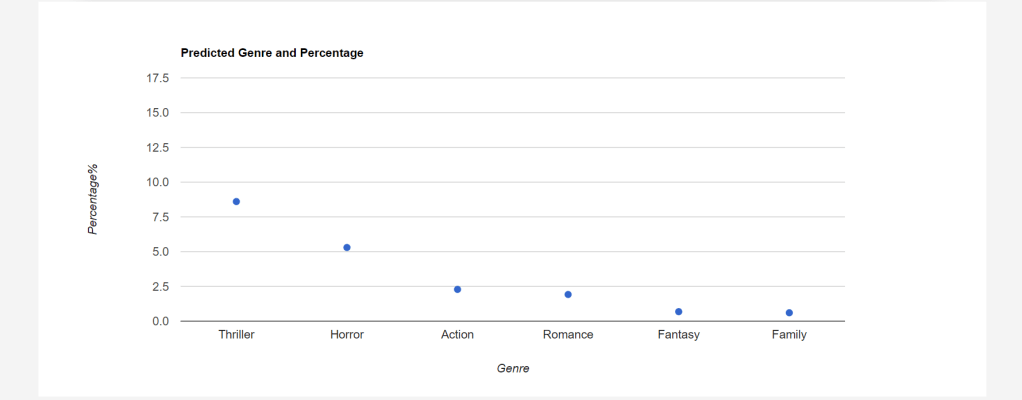Select the Family data point

coord(789,313)
